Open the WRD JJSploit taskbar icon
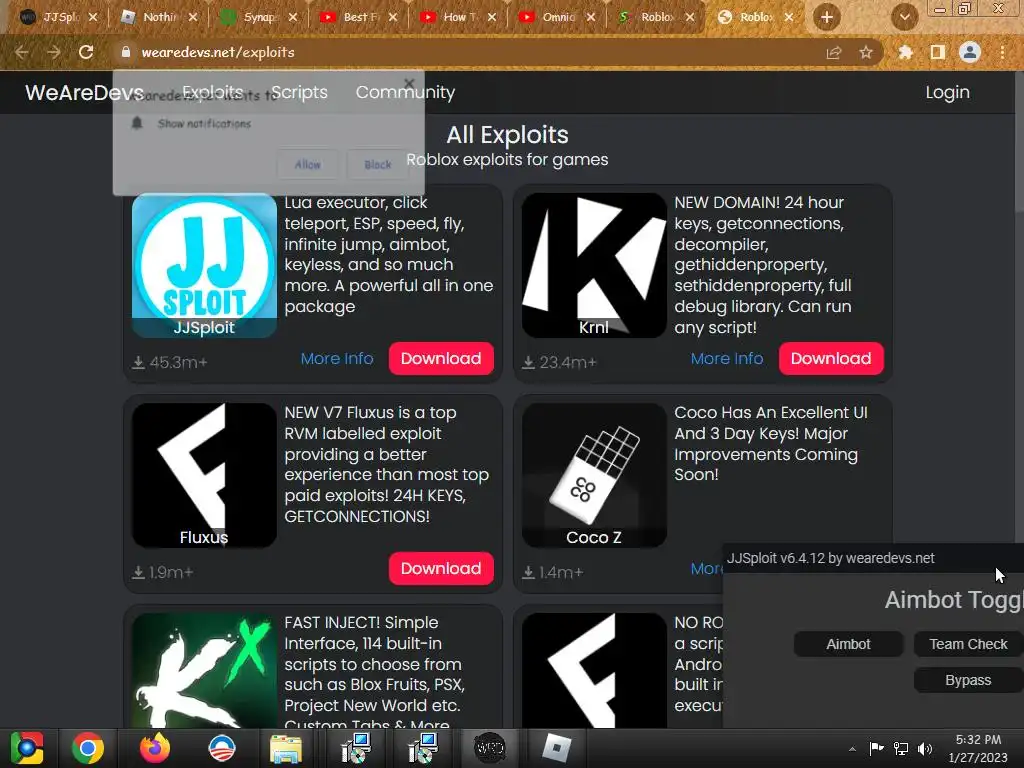This screenshot has height=768, width=1024. 489,748
